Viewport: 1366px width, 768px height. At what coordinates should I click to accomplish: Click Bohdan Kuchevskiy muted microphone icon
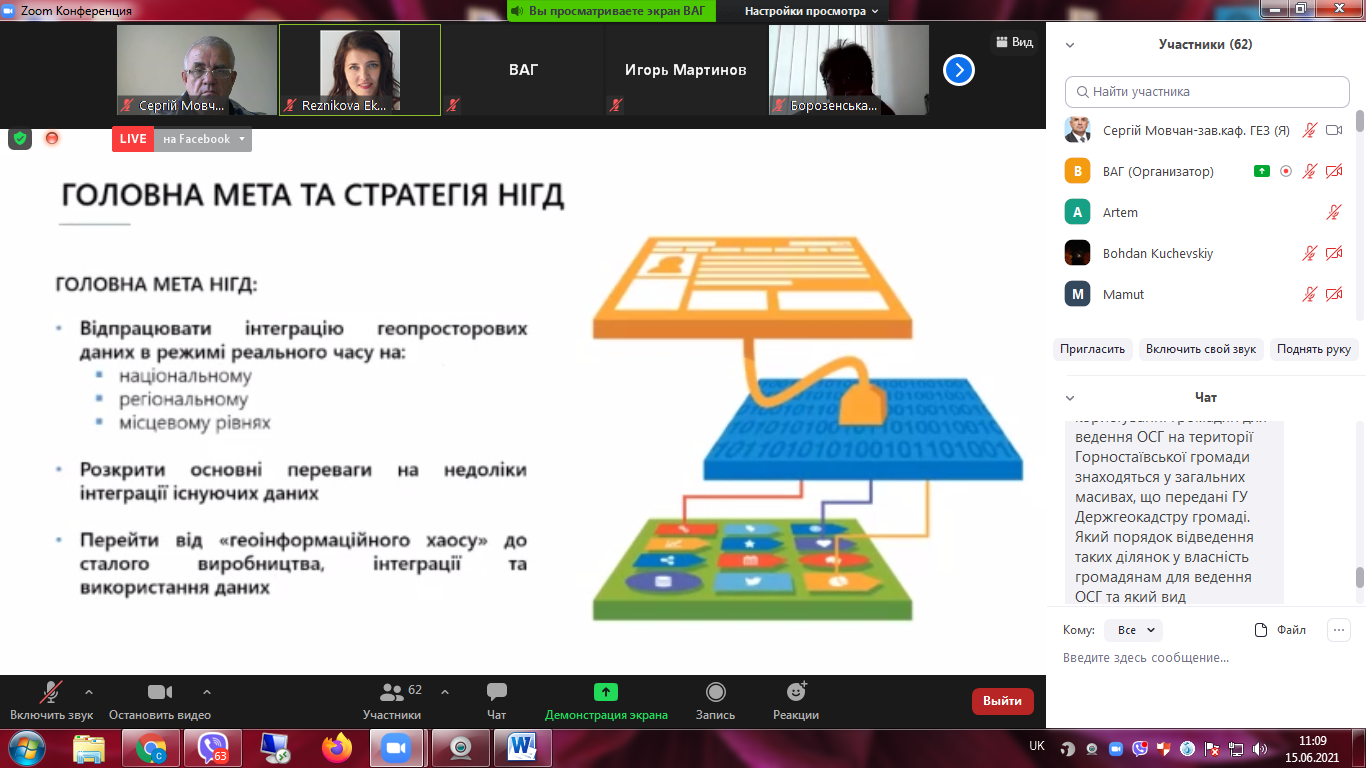[x=1310, y=253]
